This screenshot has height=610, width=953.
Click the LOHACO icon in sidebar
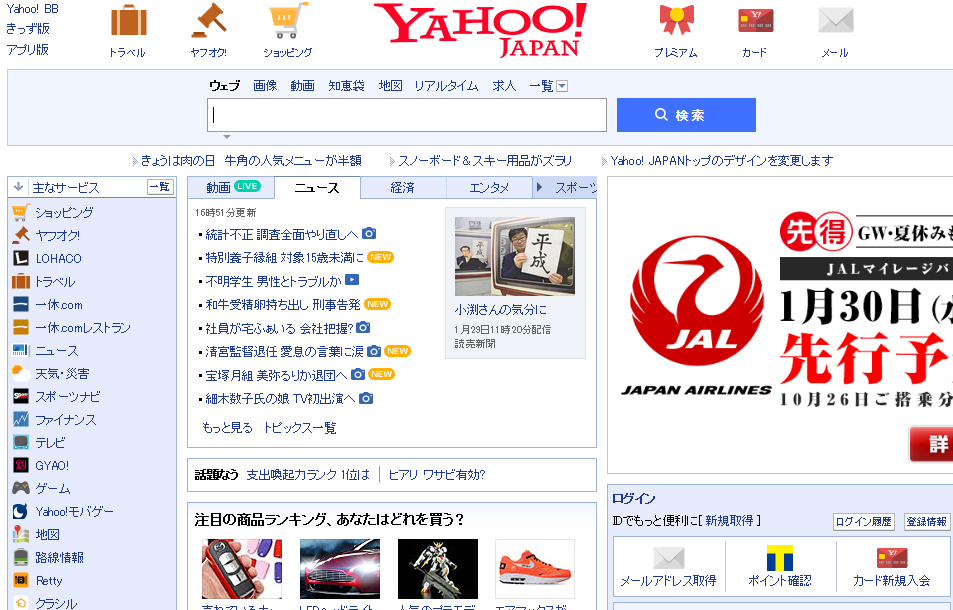pyautogui.click(x=21, y=258)
